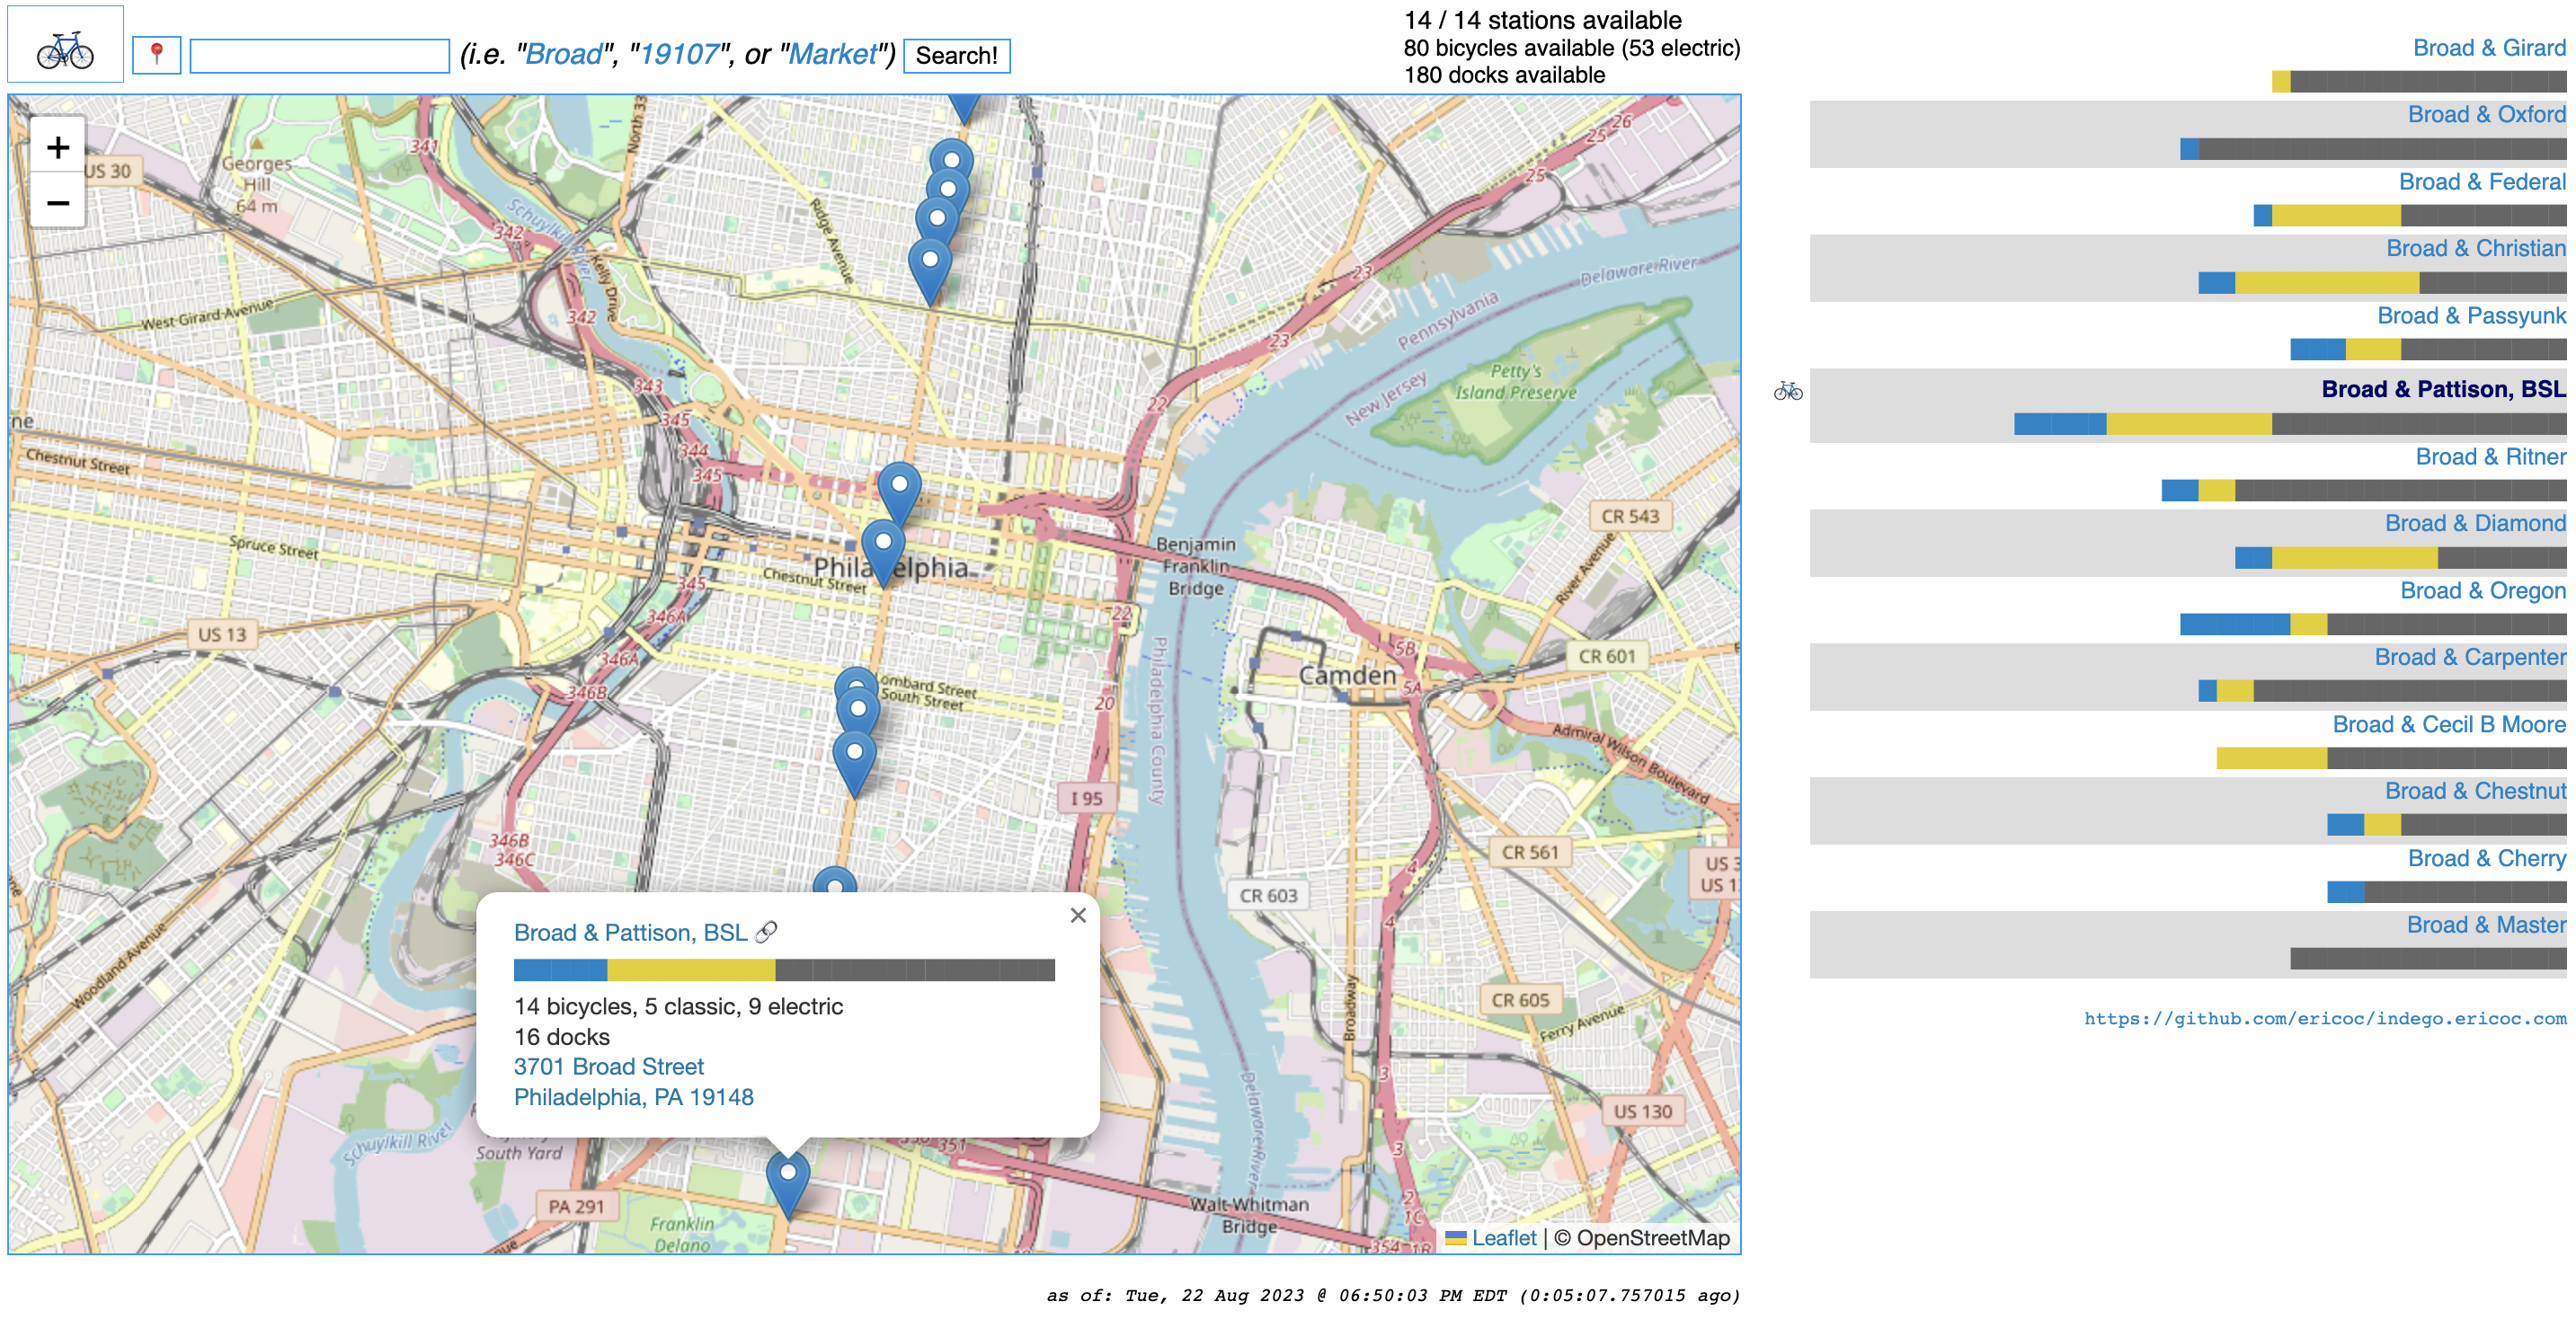The height and width of the screenshot is (1337, 2576).
Task: Select Broad & Cecil B Moore station
Action: click(x=2448, y=724)
